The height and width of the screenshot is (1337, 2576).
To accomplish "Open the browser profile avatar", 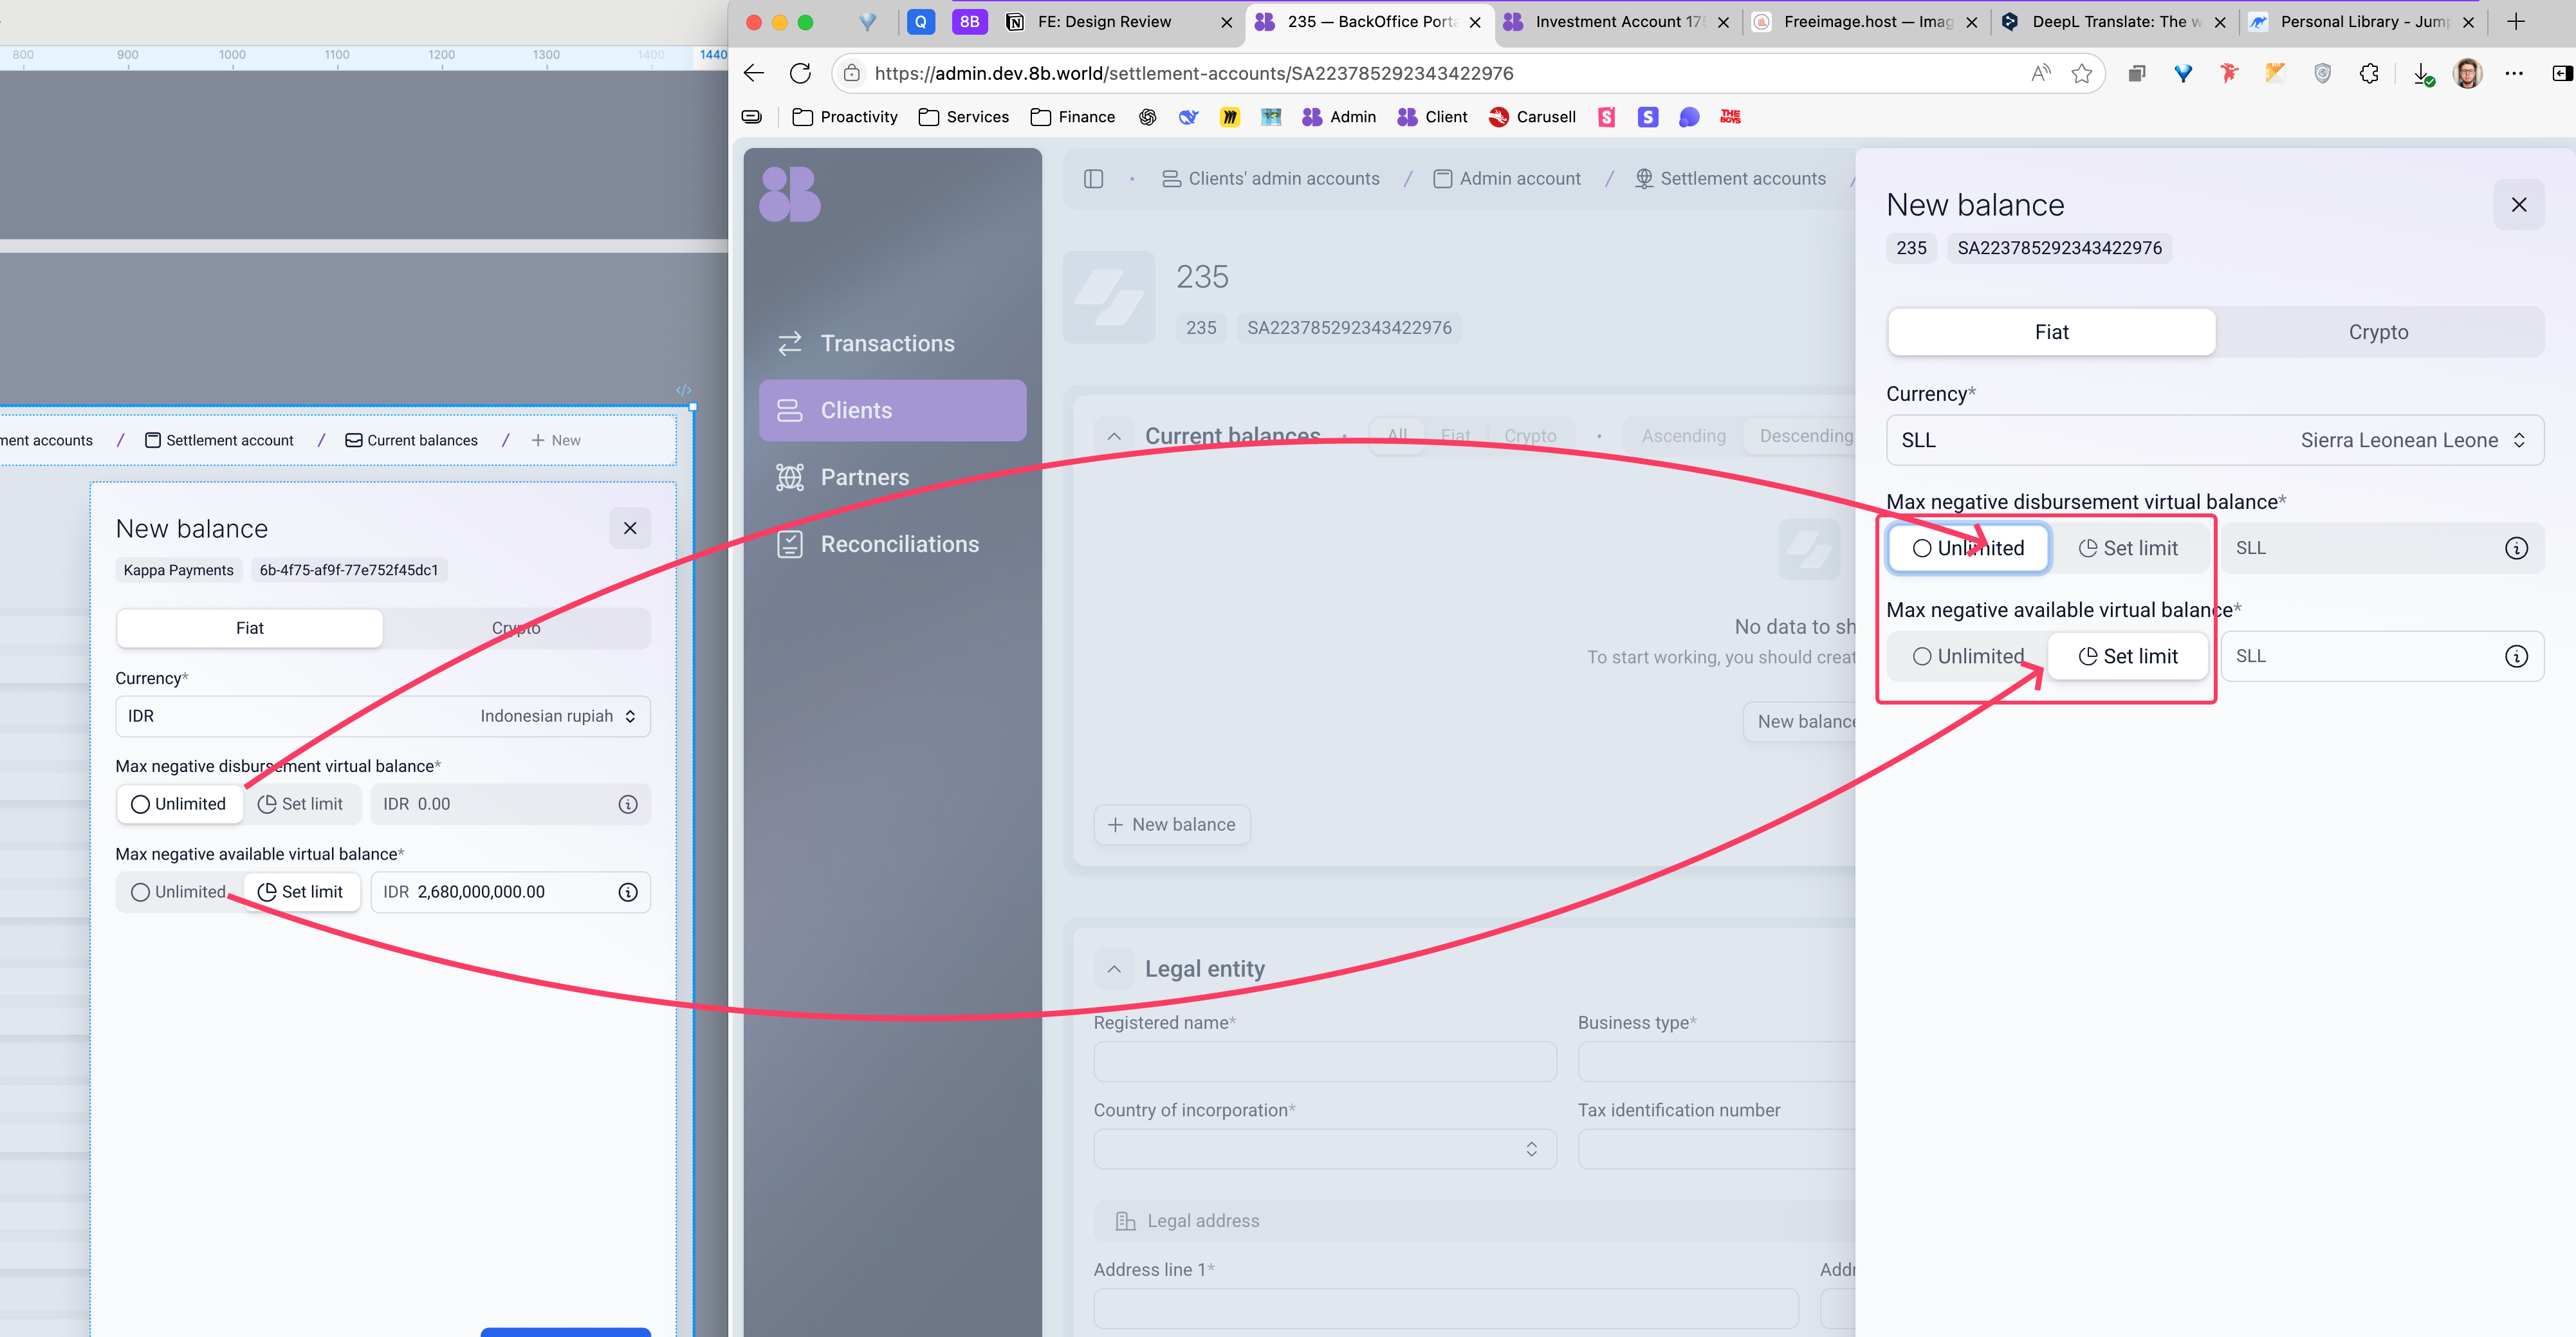I will (x=2468, y=73).
